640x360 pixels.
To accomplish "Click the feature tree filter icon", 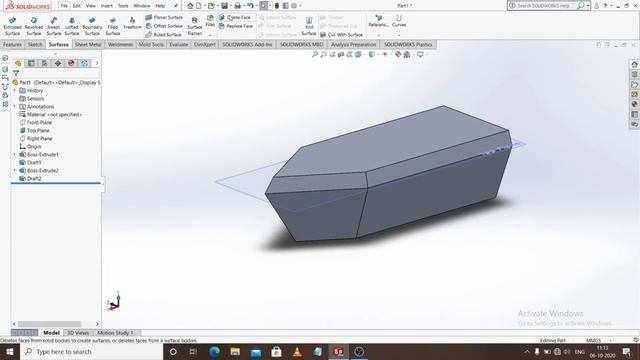I will coord(16,73).
